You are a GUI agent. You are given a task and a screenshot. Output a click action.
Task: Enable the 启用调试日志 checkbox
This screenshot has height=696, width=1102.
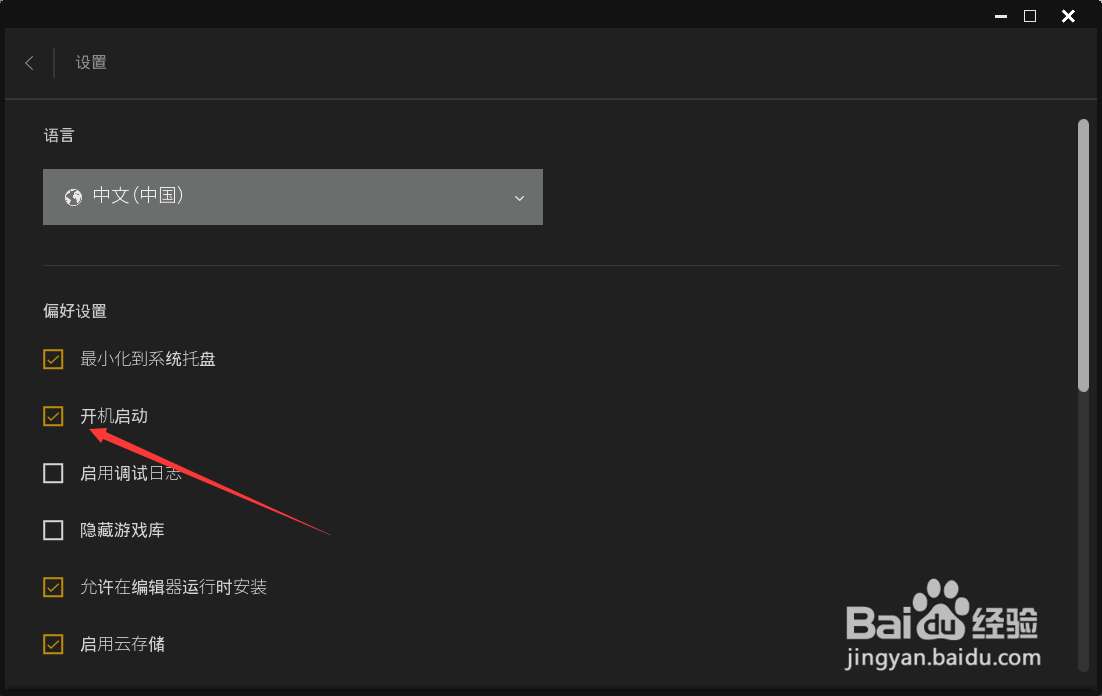[x=53, y=473]
